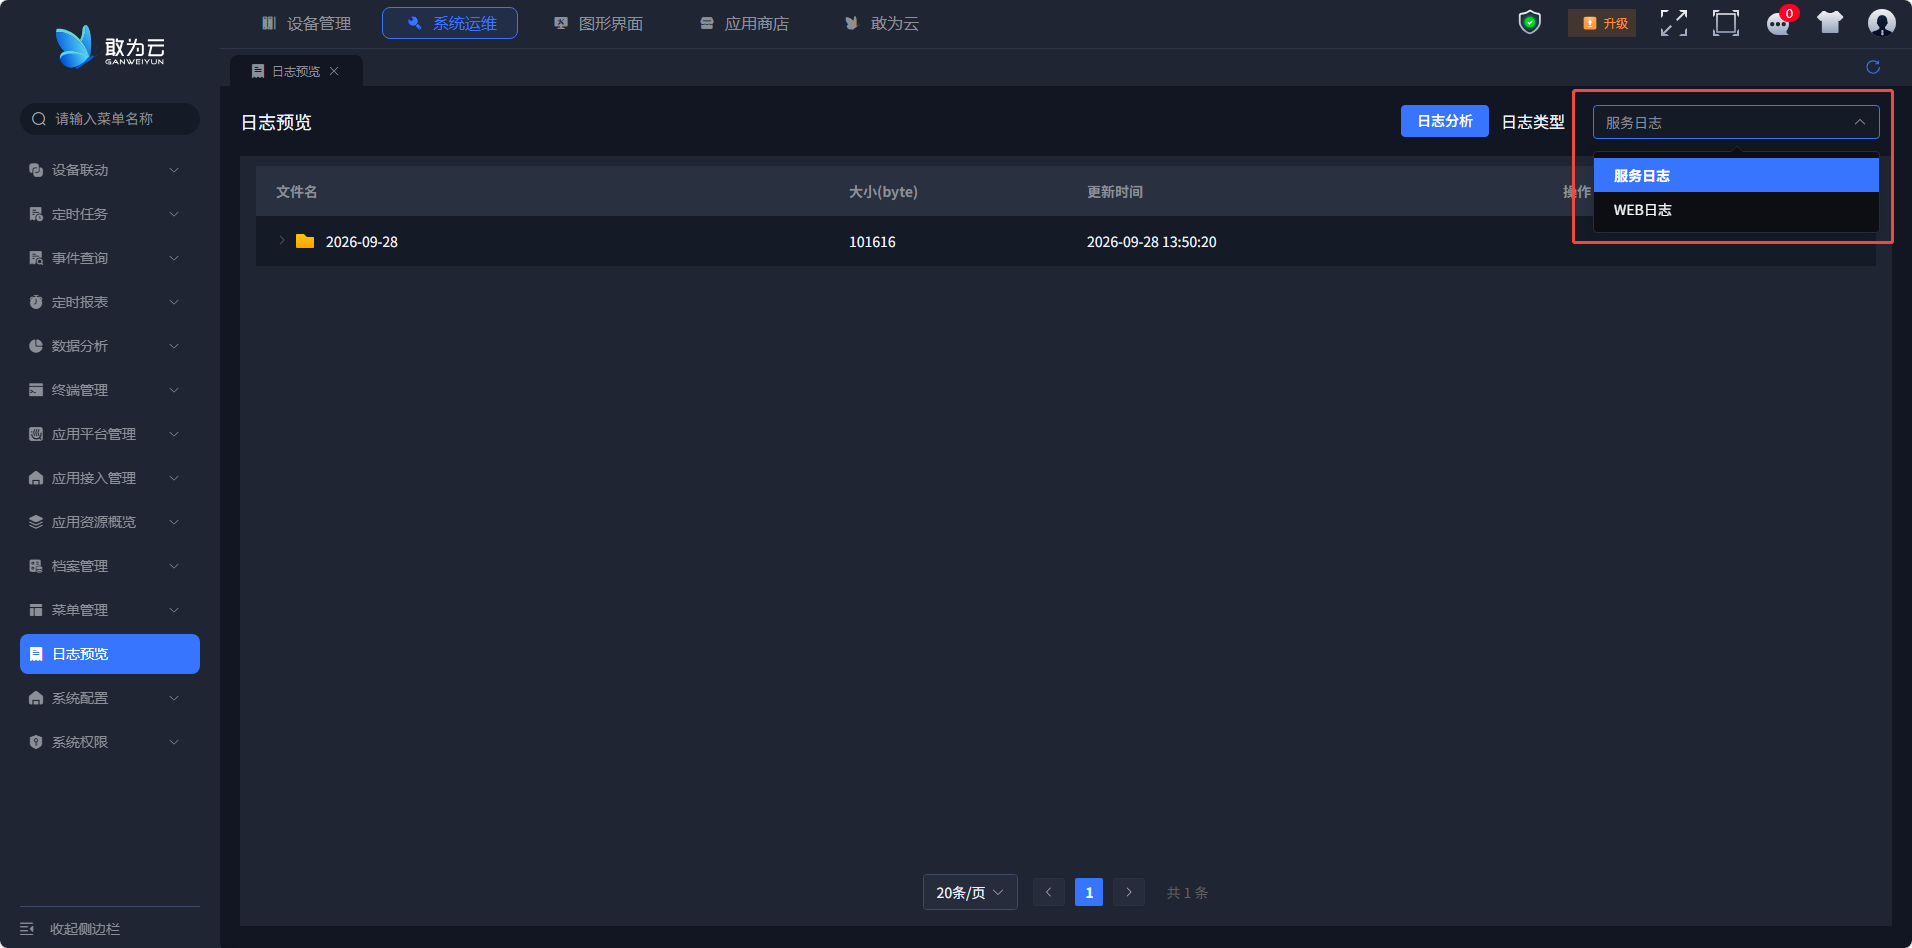Screen dimensions: 1912x948
Task: Click the security shield icon in header
Action: click(1530, 22)
